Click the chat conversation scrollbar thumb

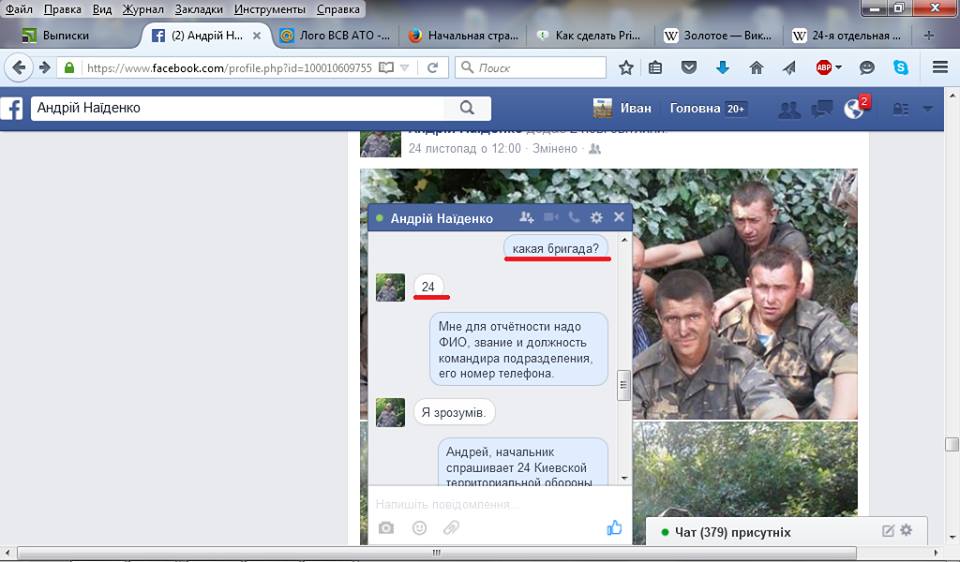pyautogui.click(x=624, y=385)
